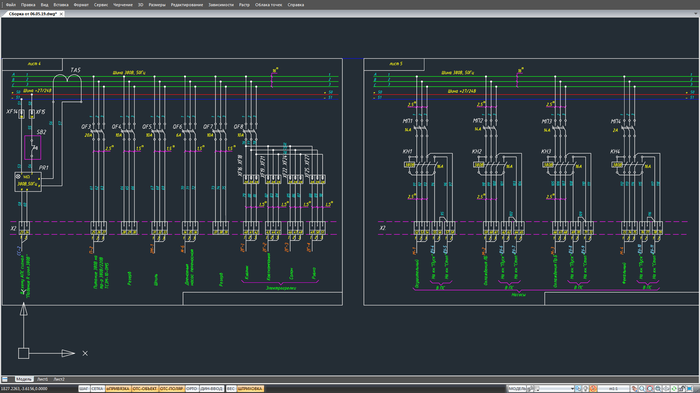The height and width of the screenshot is (393, 700).
Task: Toggle the padlock icon in status bar
Action: 682,389
